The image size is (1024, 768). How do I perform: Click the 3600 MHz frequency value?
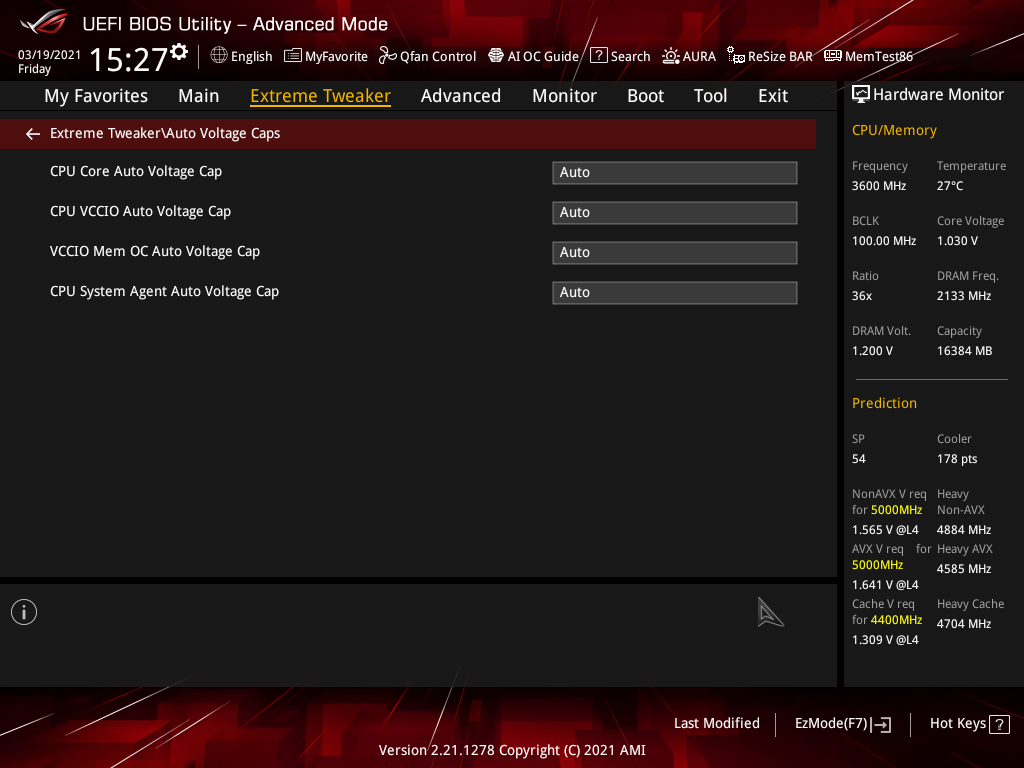point(879,186)
